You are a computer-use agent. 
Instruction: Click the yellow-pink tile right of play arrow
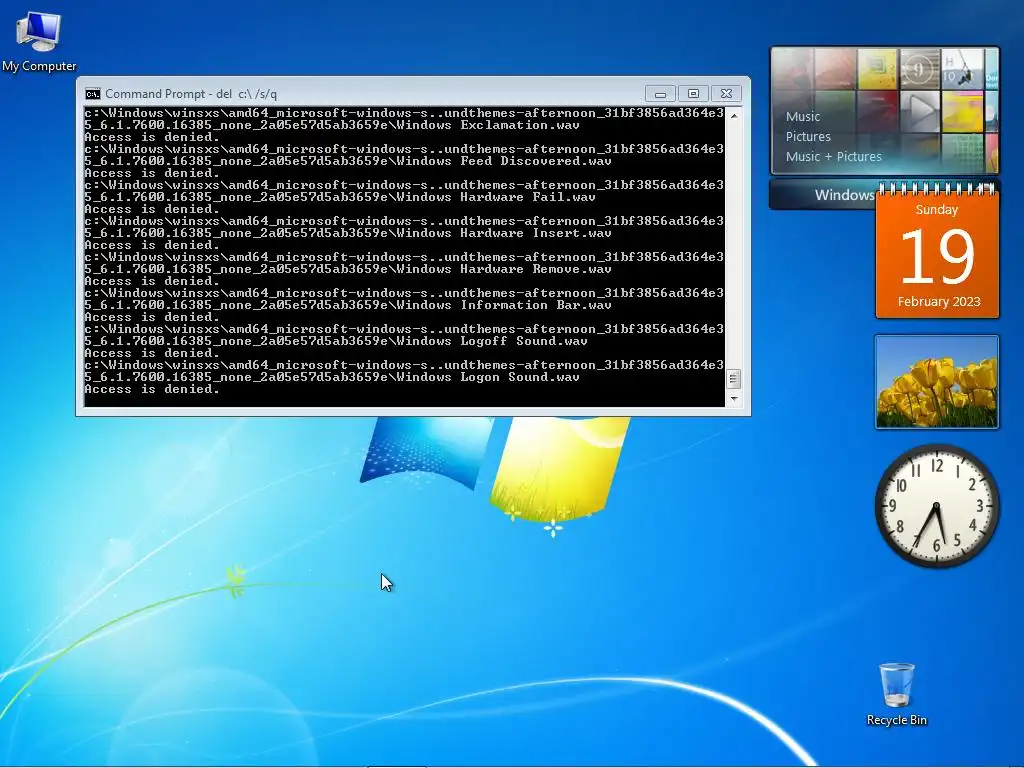coord(962,112)
